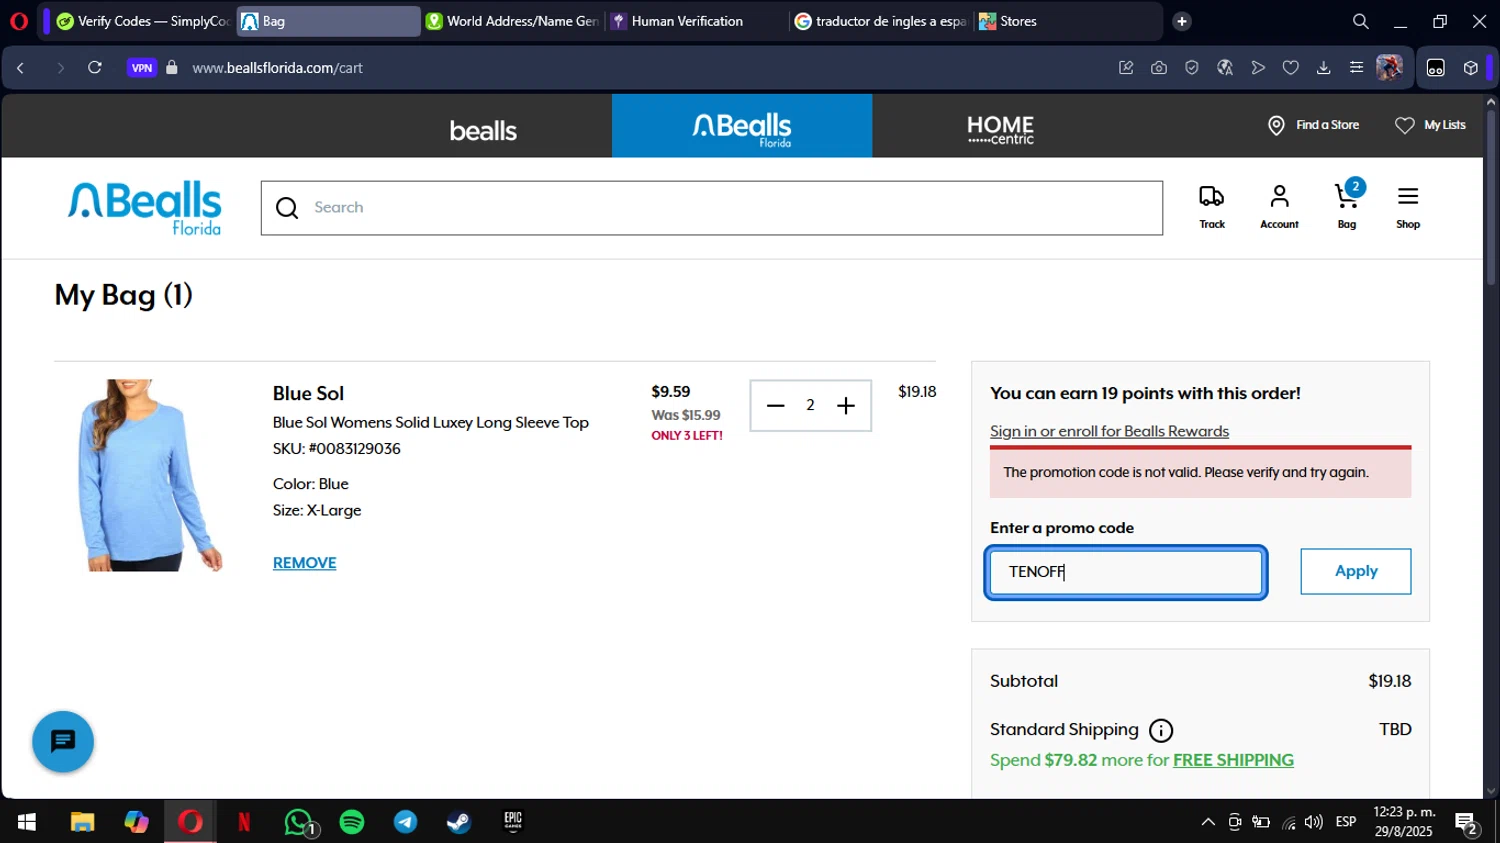Click the blue top product thumbnail
Viewport: 1500px width, 843px height.
(149, 475)
